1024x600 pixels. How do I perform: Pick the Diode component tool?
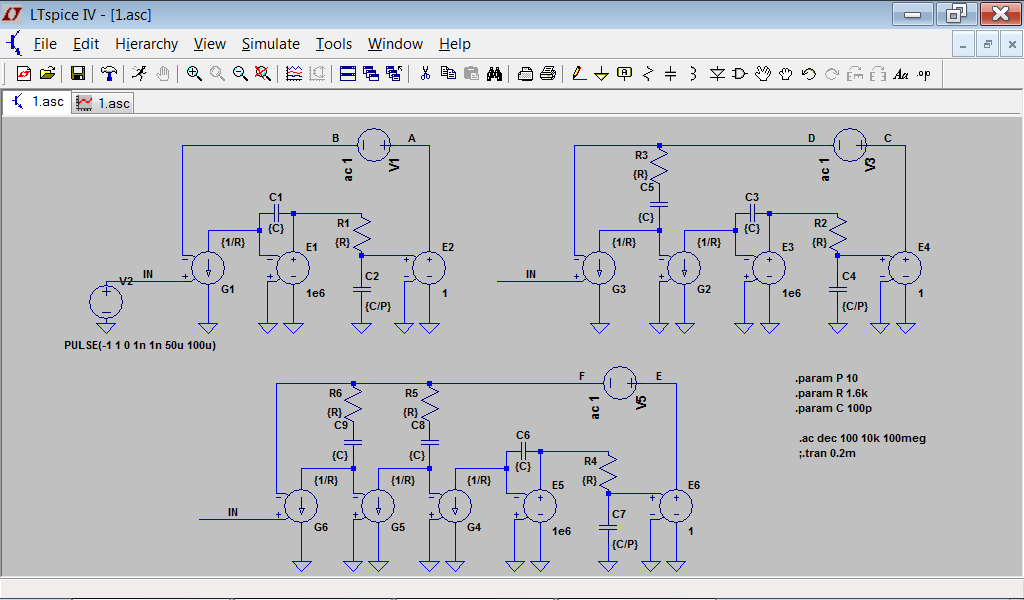click(717, 74)
